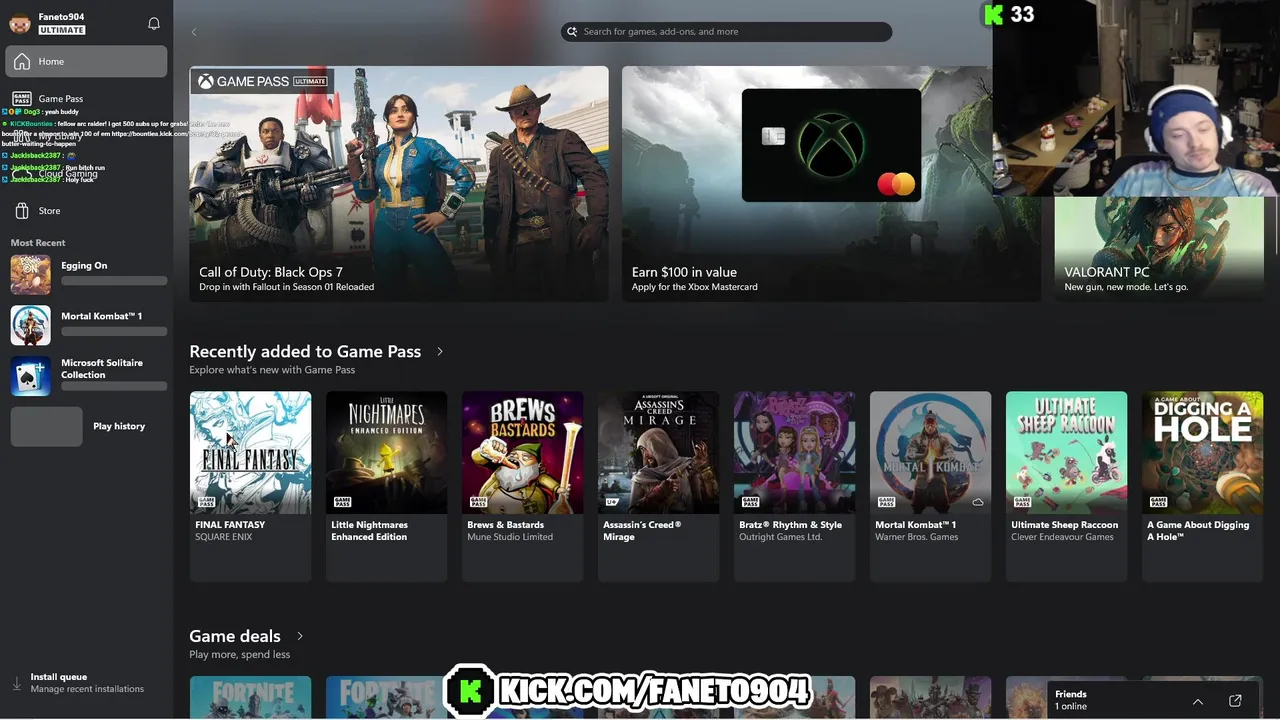Click Mortal Kombat 1 sidebar thumbnail icon

point(30,324)
